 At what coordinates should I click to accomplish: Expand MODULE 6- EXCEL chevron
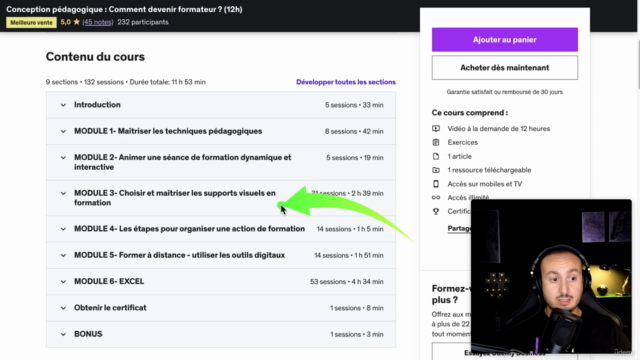[63, 282]
